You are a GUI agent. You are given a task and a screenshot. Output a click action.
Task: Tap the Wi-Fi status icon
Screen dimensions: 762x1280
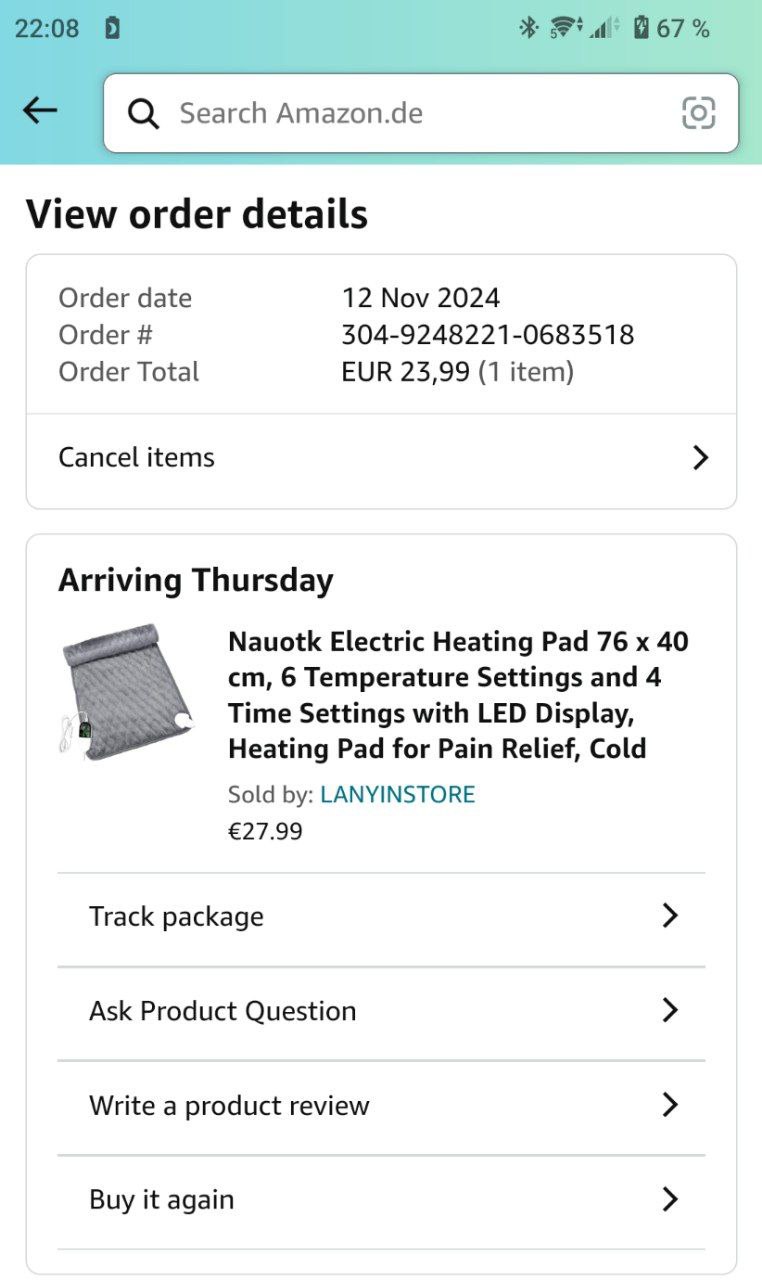tap(566, 28)
